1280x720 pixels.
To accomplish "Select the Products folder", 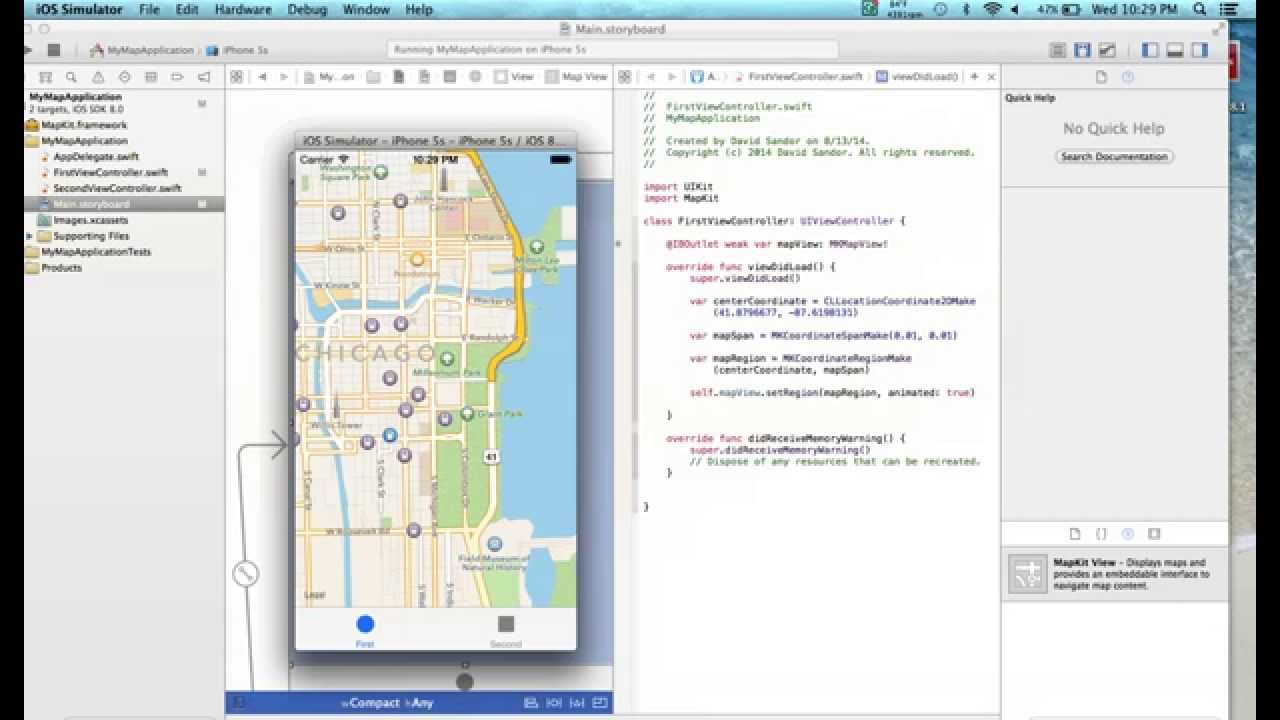I will (61, 268).
